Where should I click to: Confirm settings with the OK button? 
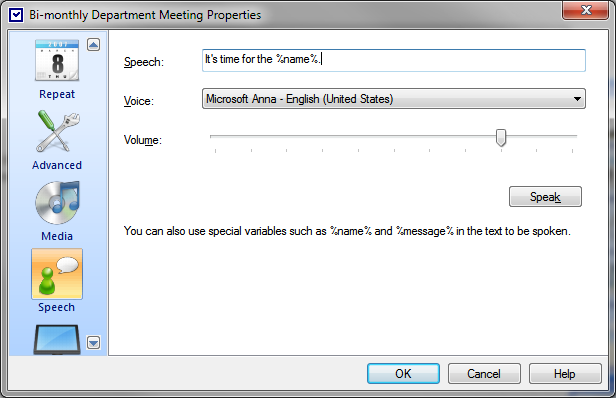[403, 373]
